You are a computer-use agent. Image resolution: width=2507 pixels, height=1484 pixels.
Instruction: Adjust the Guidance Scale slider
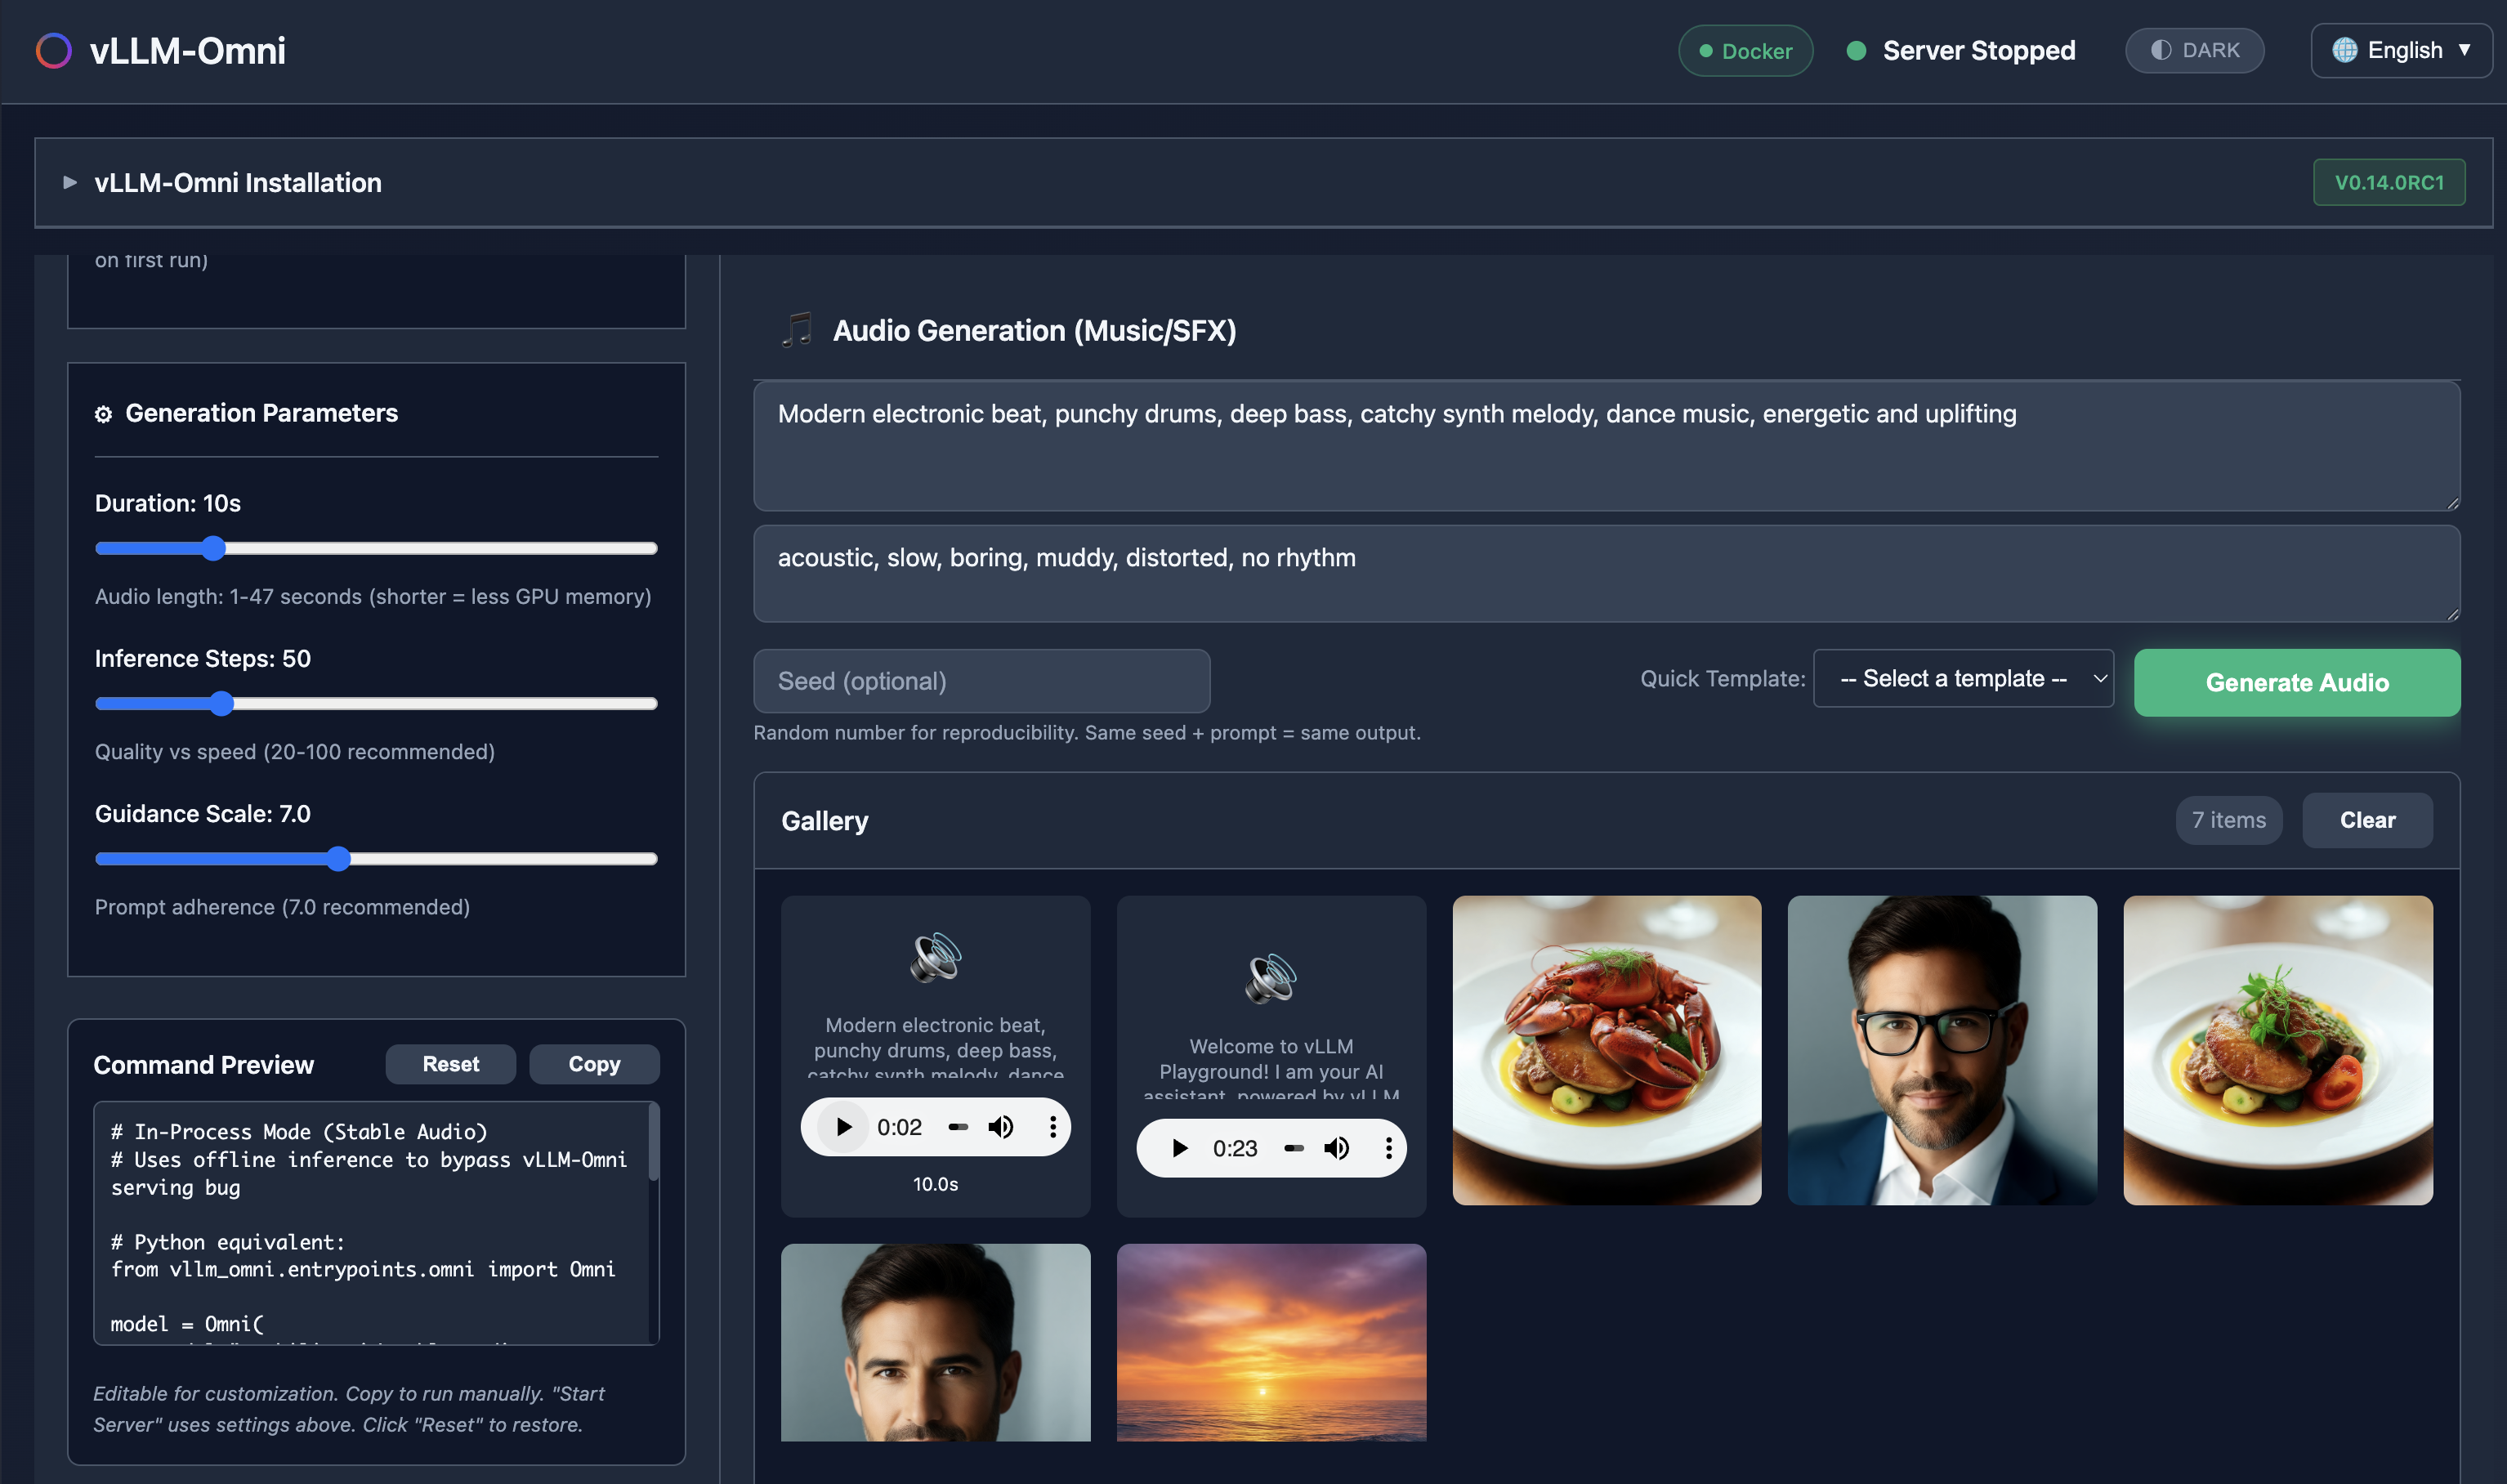click(339, 859)
